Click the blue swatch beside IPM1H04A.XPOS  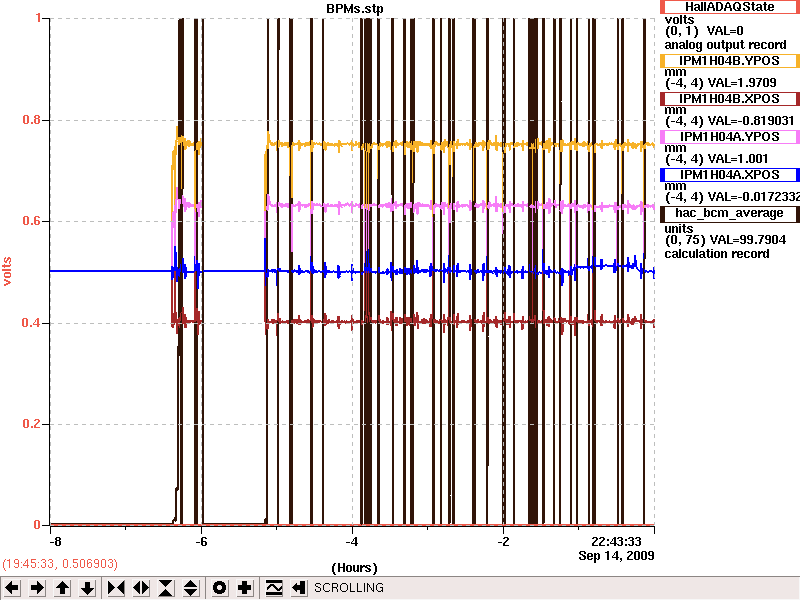point(663,175)
